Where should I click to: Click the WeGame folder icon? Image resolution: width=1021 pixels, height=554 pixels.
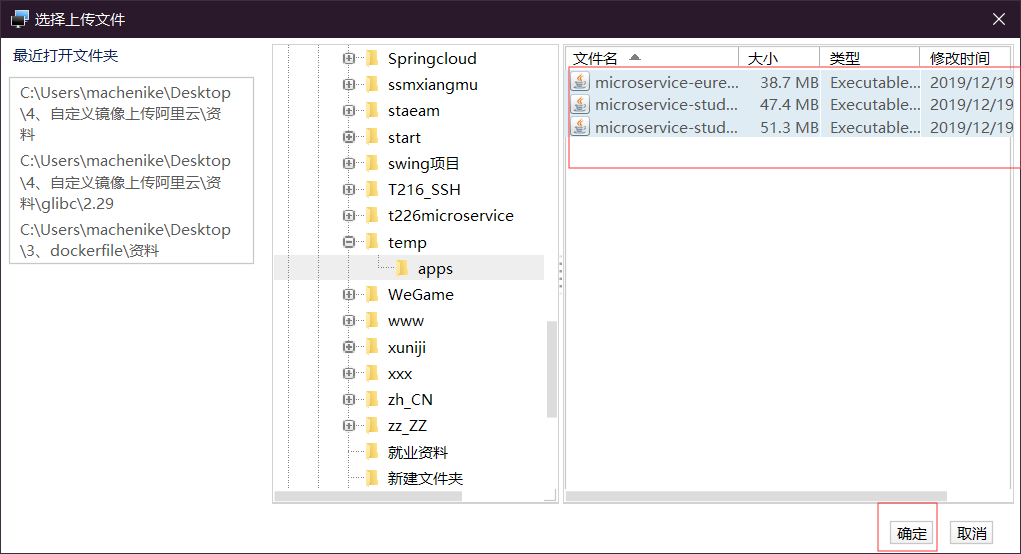coord(372,294)
